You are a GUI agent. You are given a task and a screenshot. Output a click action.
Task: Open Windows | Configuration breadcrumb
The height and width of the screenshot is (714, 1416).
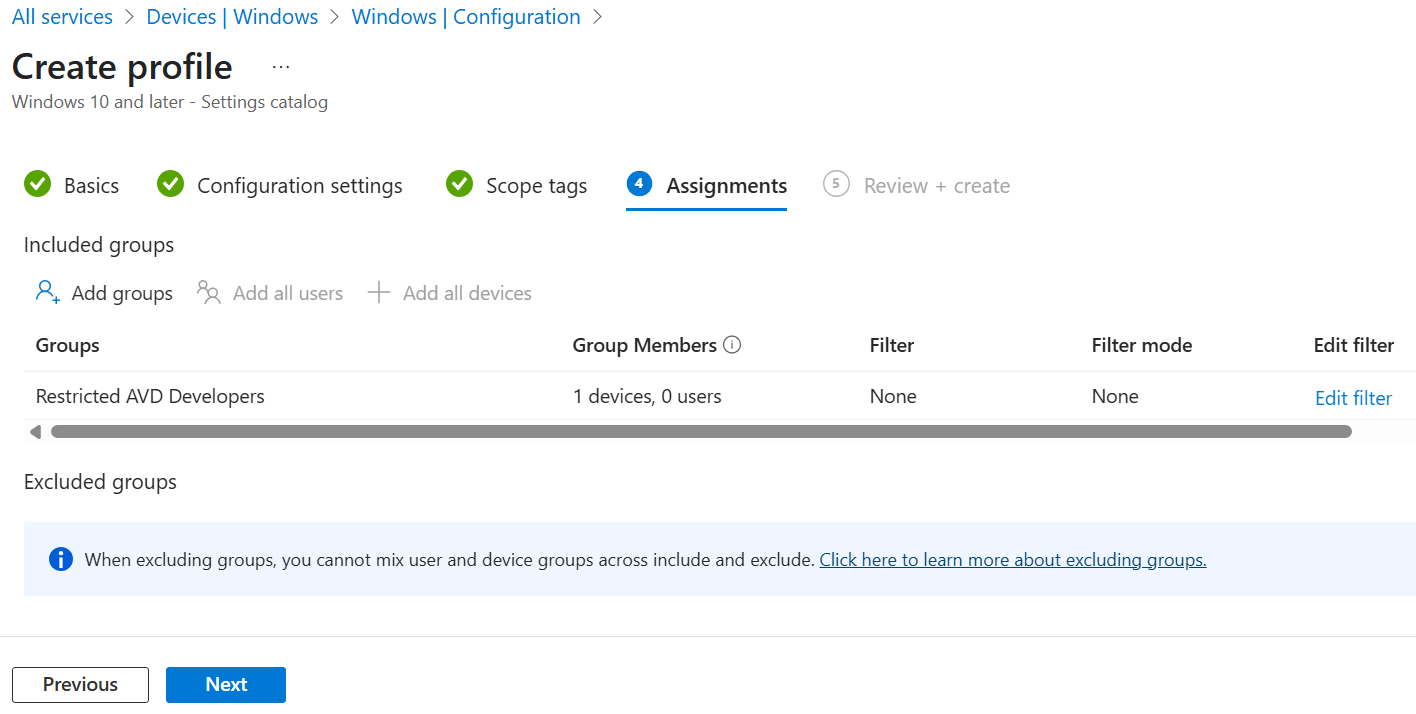[x=466, y=17]
